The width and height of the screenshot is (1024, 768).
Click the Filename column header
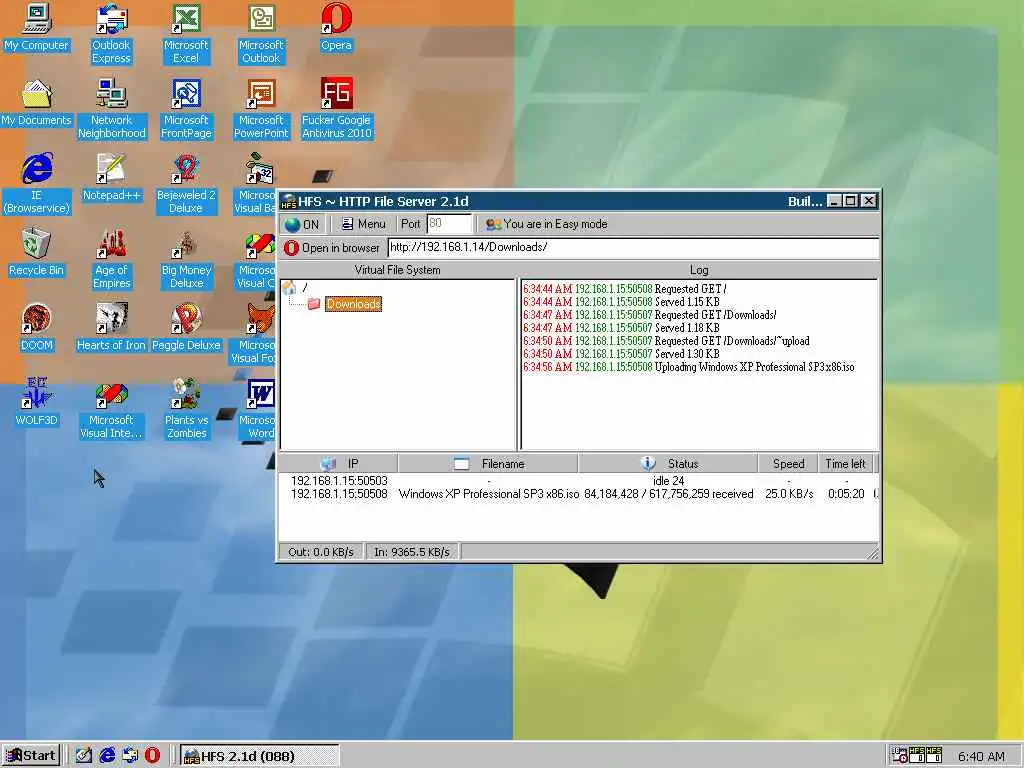(488, 464)
